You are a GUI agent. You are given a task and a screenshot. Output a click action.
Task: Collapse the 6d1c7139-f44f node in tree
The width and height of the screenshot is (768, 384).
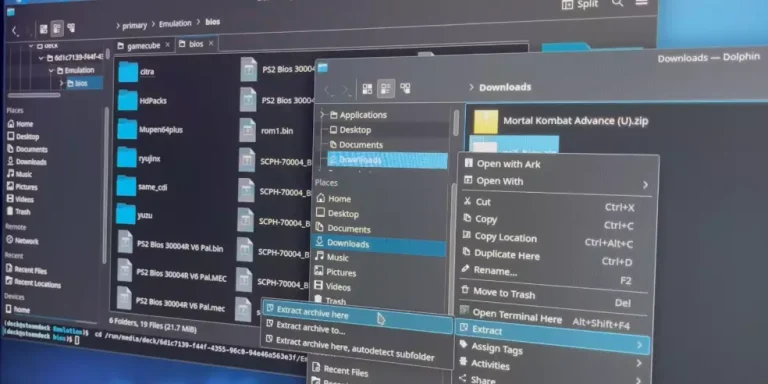41,58
